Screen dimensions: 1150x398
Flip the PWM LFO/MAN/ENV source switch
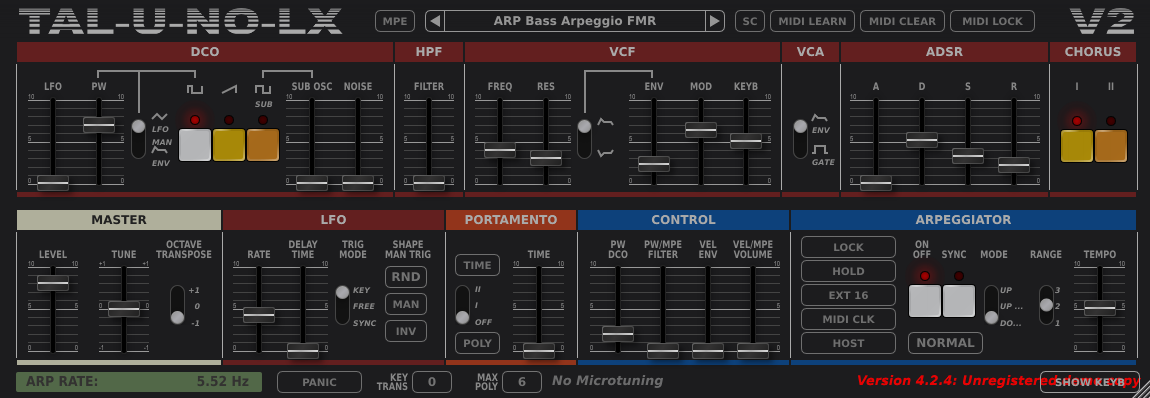pos(139,137)
